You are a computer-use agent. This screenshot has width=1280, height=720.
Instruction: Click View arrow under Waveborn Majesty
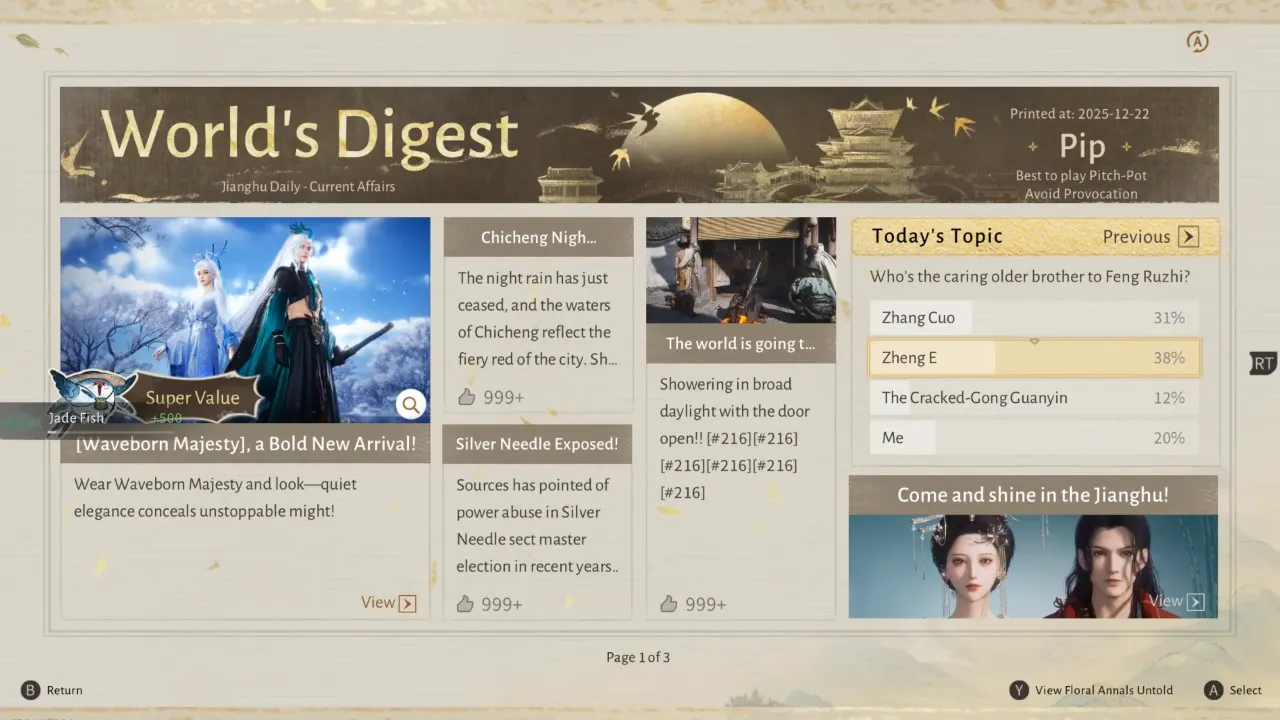click(407, 603)
